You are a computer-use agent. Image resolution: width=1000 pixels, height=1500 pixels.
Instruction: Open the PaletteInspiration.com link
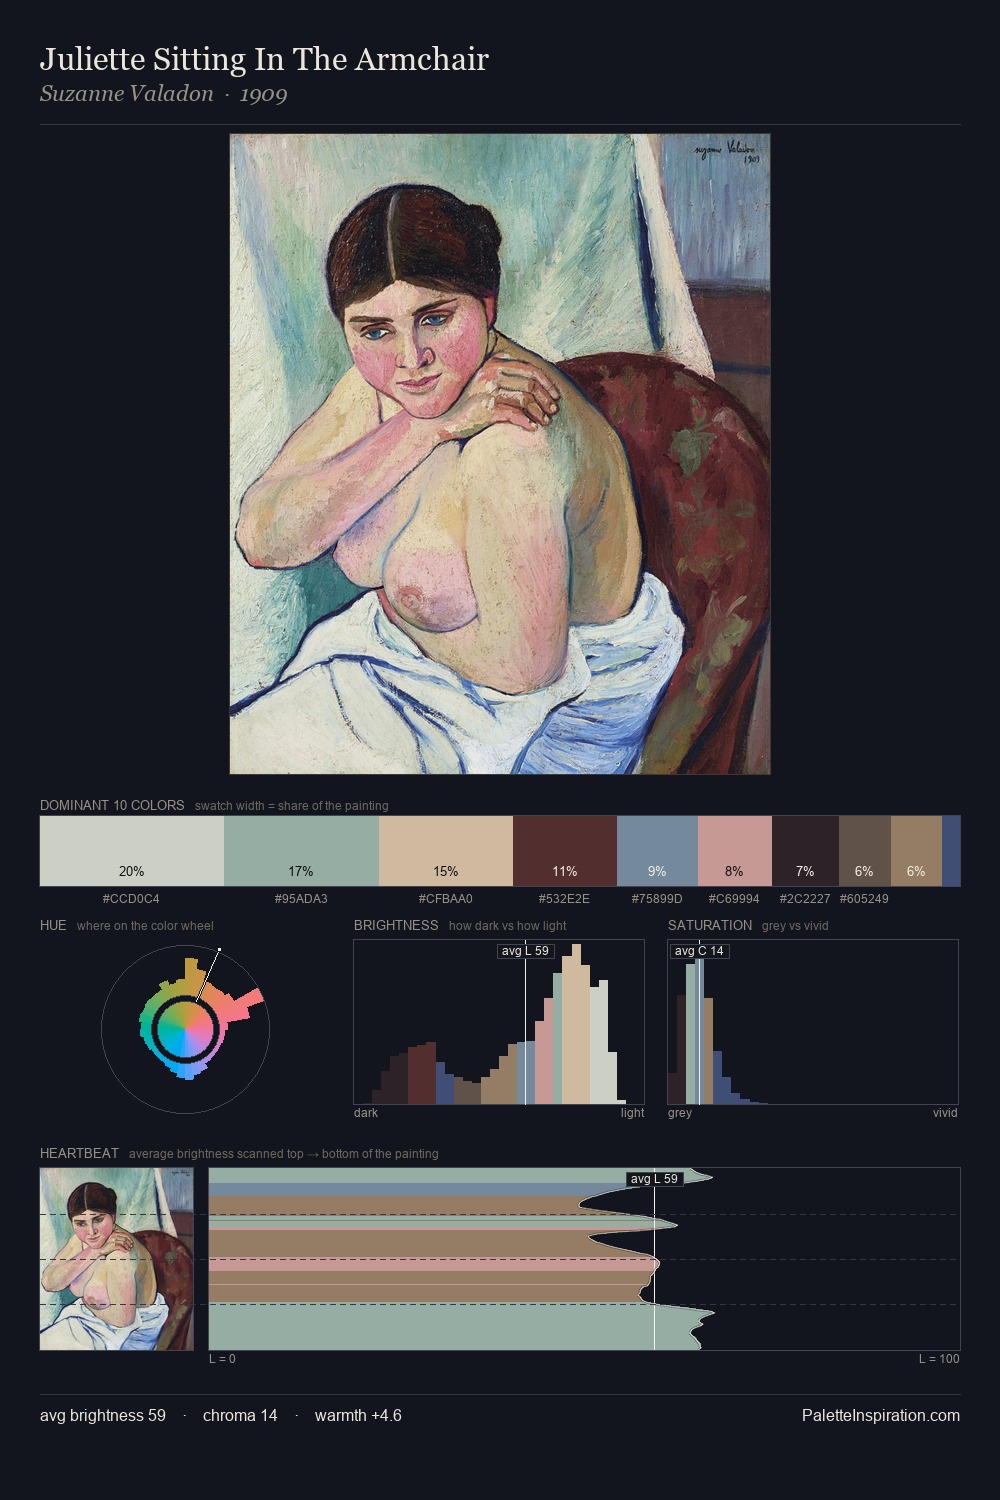click(881, 1415)
